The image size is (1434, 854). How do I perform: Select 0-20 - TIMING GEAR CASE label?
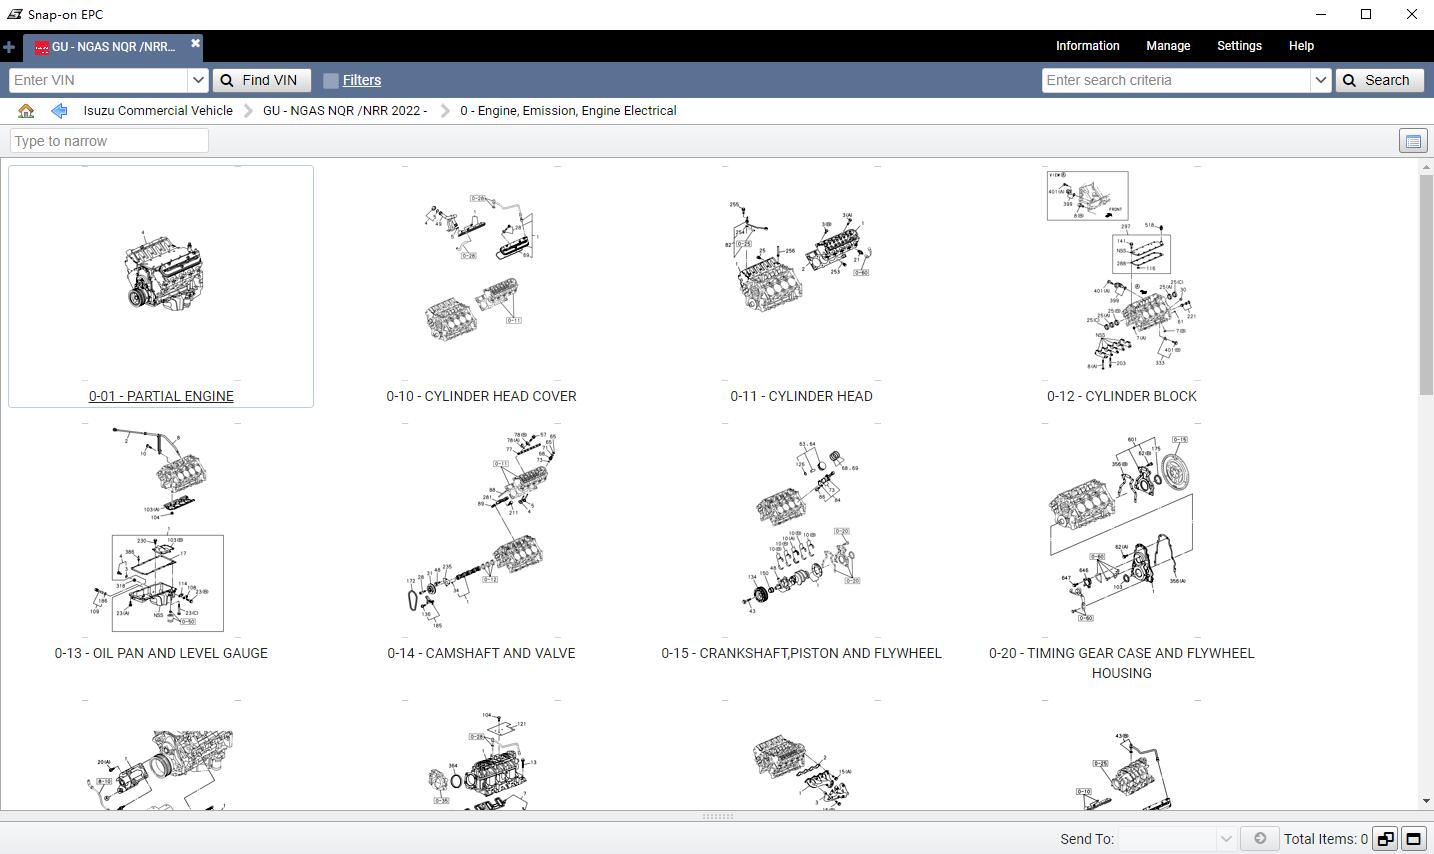point(1121,663)
